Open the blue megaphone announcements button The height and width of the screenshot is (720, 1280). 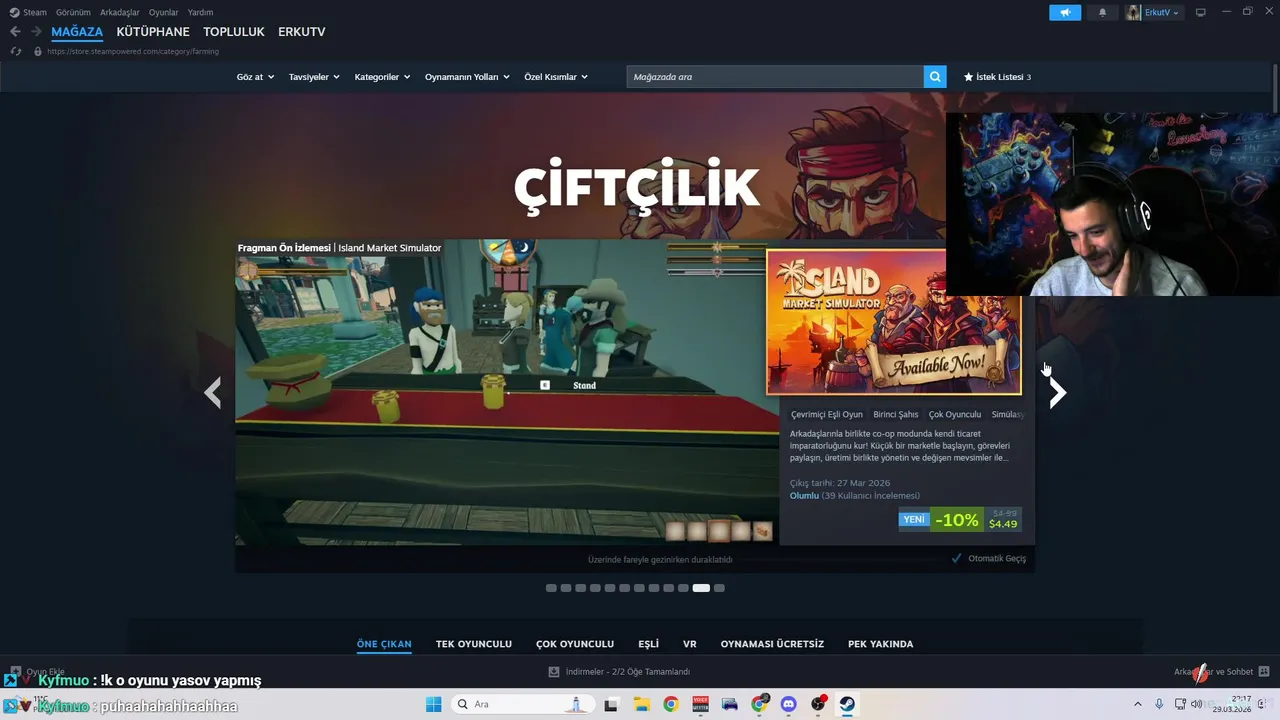click(1065, 12)
